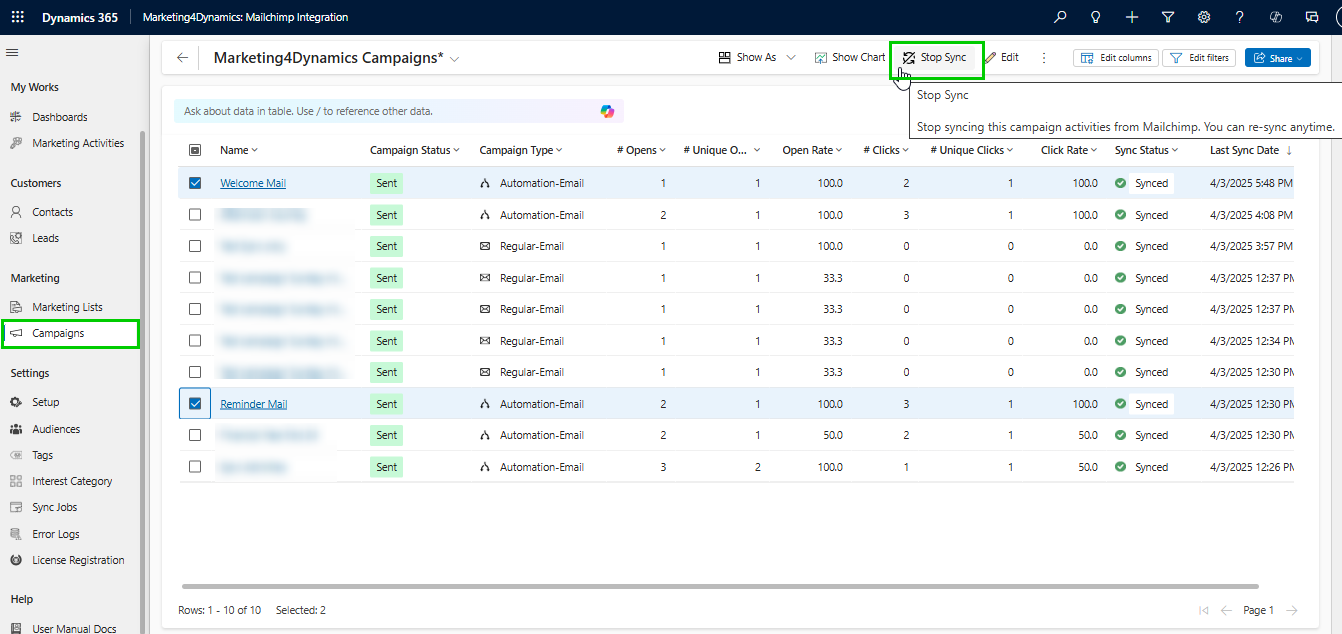Select Campaigns in the sidebar
Screen dimensions: 1342x634
70,333
